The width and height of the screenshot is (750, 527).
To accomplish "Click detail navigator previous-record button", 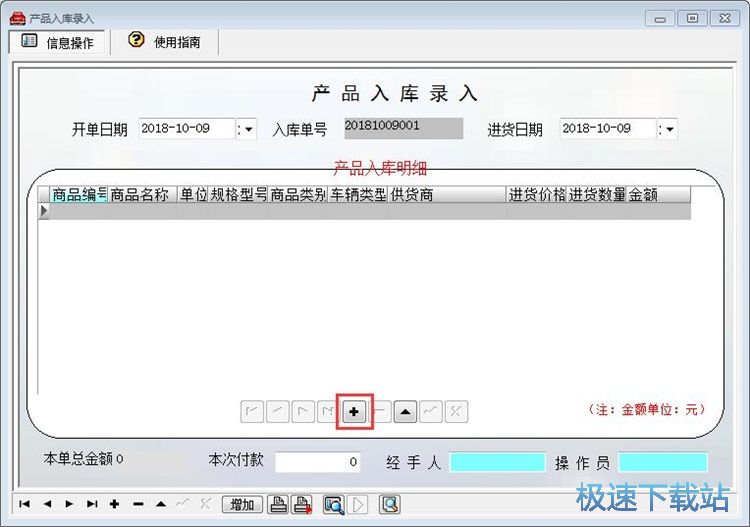I will click(277, 411).
